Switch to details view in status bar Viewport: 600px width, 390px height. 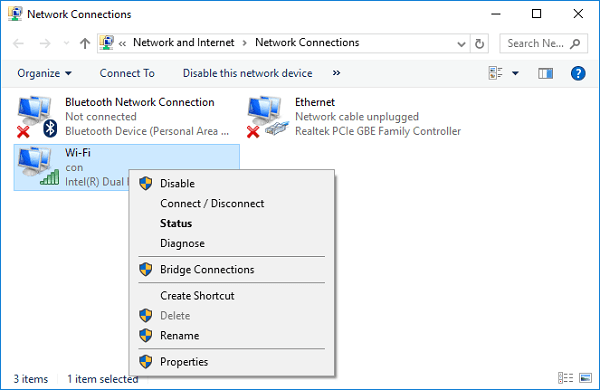(566, 378)
